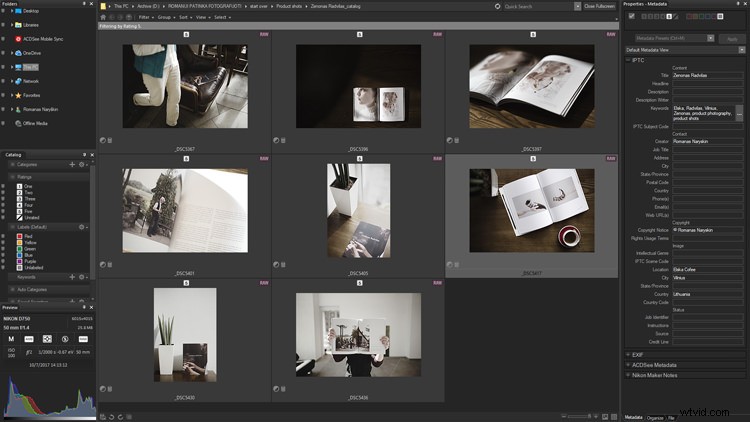Viewport: 750px width, 422px height.
Task: Toggle the Easy-Select marker beside the Network folder
Action: (x=3, y=81)
